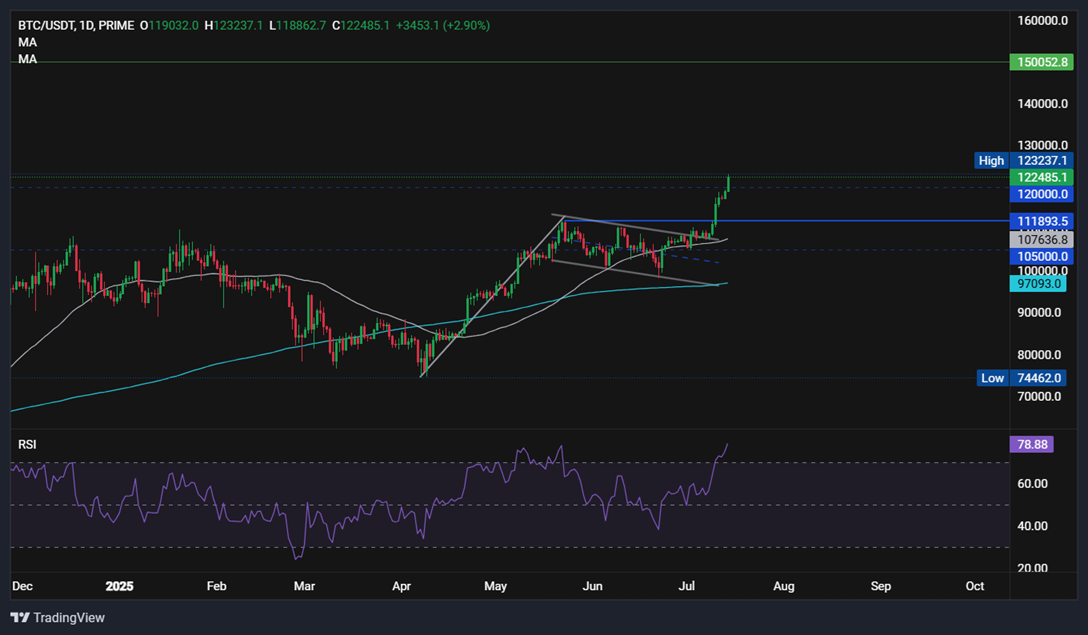This screenshot has width=1088, height=635.
Task: Click the RSI 20.00 axis tick
Action: (x=1032, y=568)
